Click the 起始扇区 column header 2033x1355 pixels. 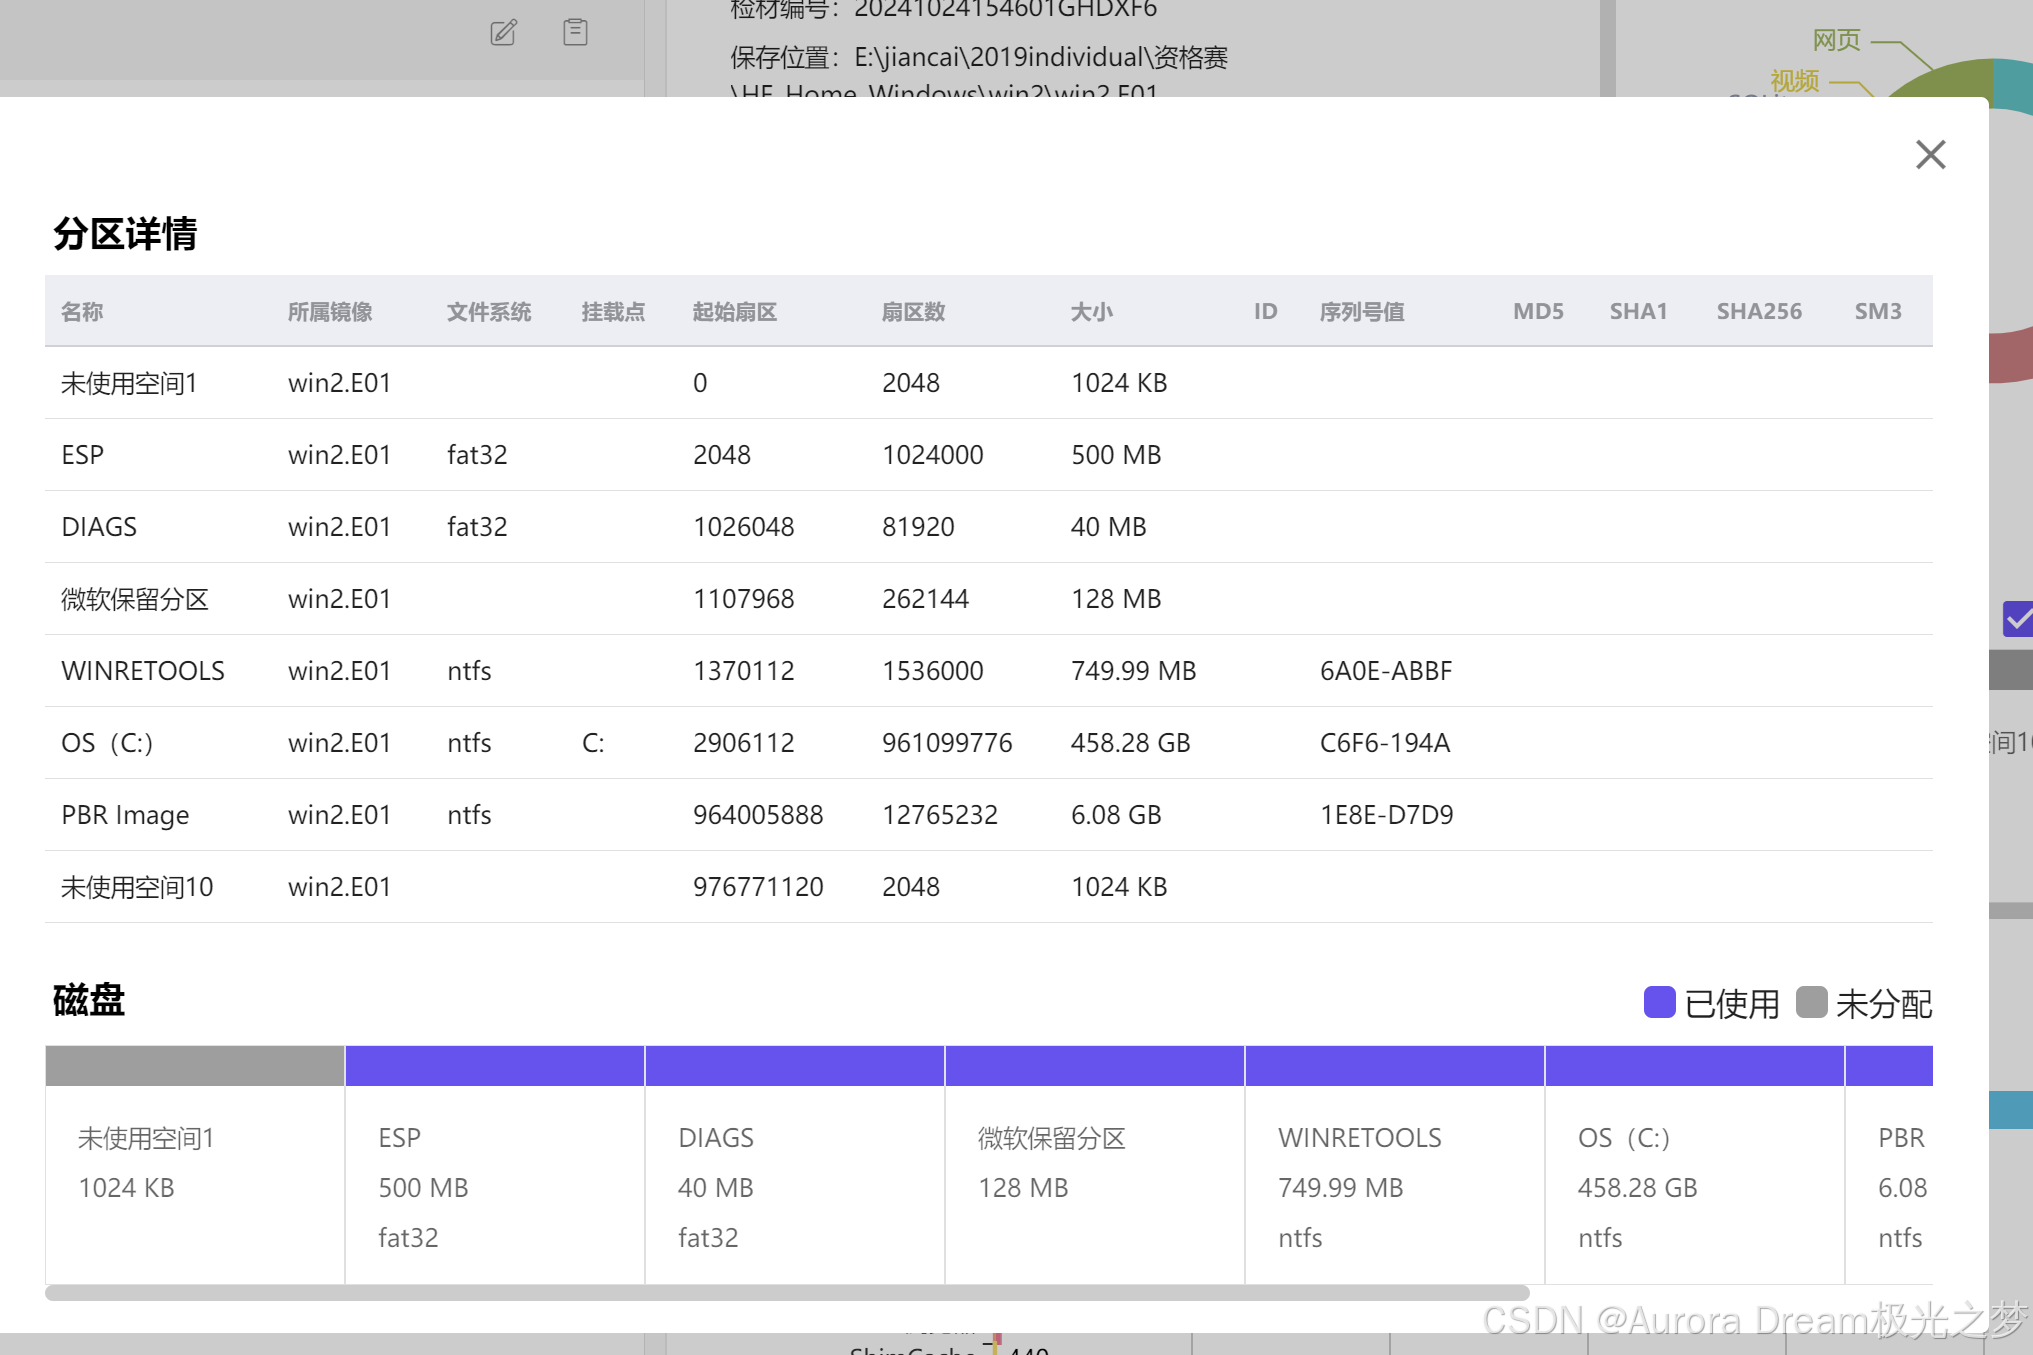coord(735,312)
